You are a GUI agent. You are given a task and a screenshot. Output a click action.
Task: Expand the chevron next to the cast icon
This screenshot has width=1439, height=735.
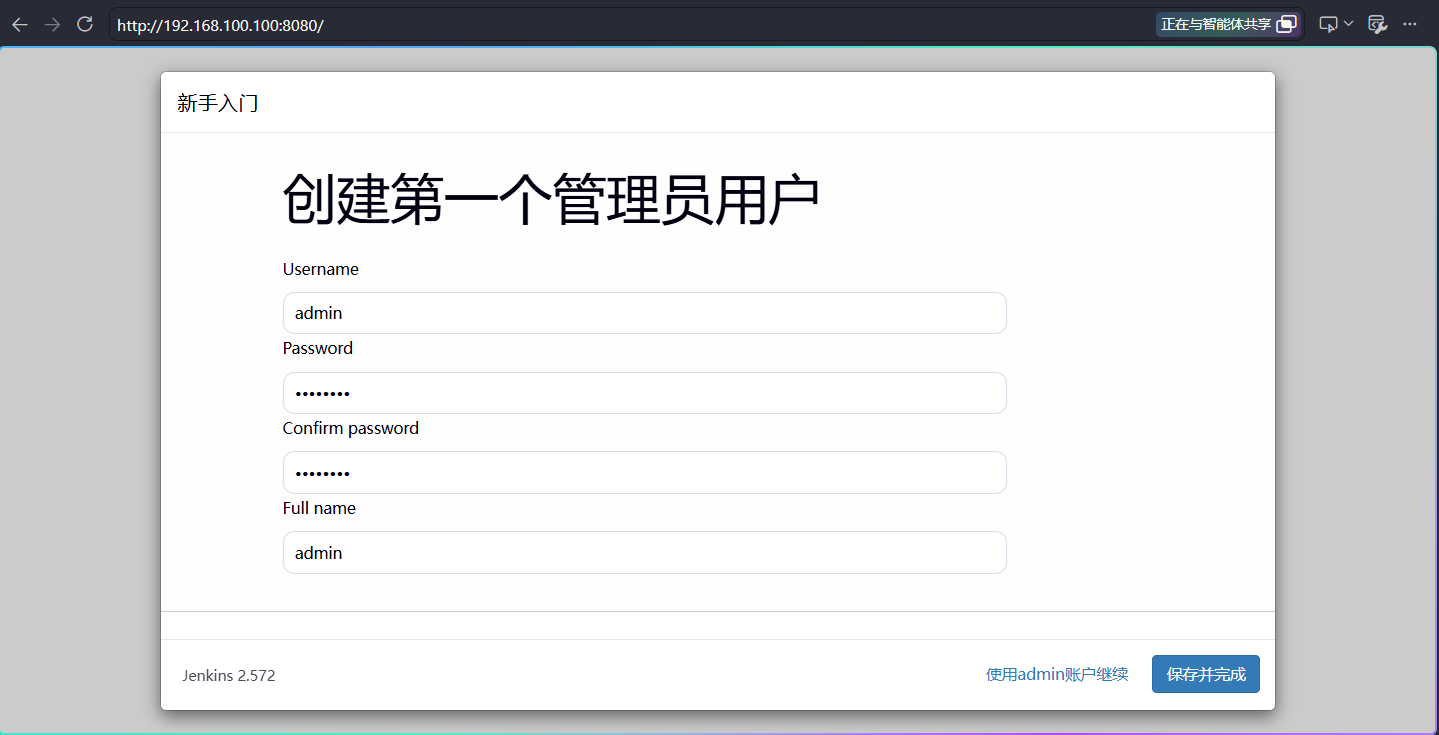(1348, 24)
